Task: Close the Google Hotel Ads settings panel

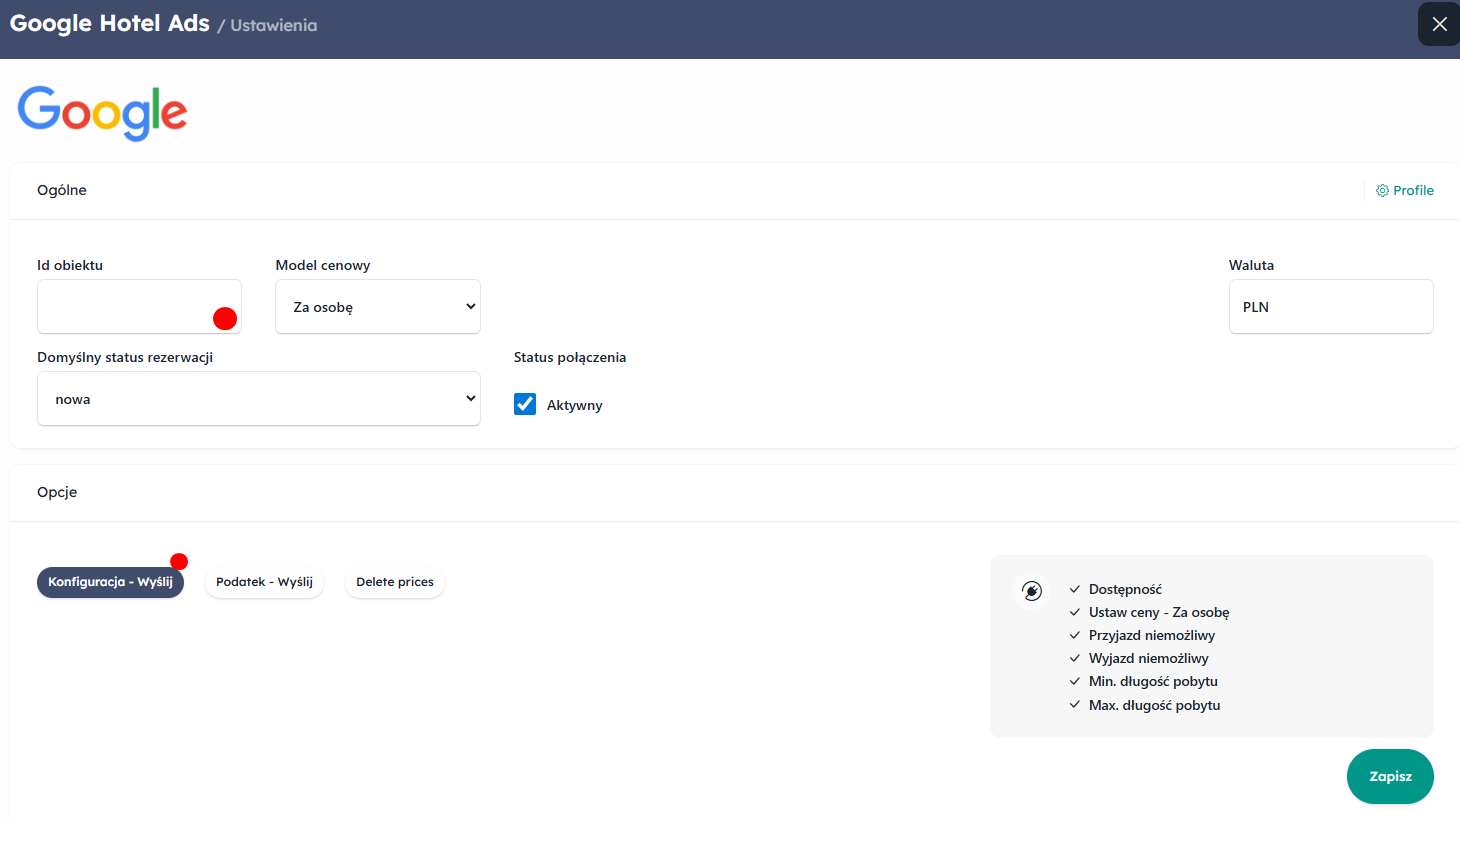Action: [1438, 24]
